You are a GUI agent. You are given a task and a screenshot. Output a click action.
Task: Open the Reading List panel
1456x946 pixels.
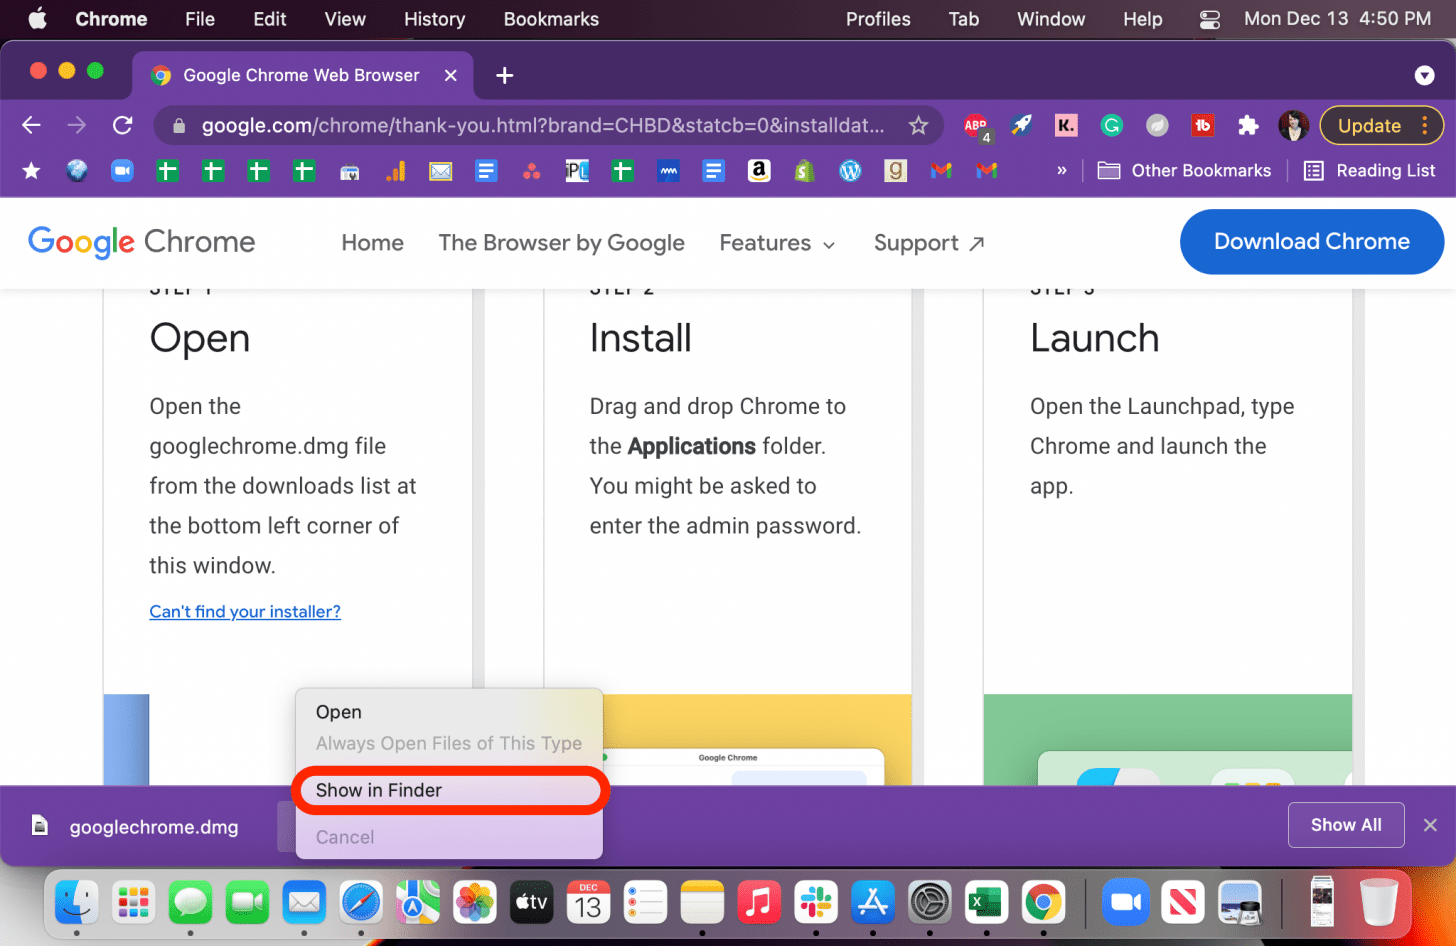coord(1368,170)
